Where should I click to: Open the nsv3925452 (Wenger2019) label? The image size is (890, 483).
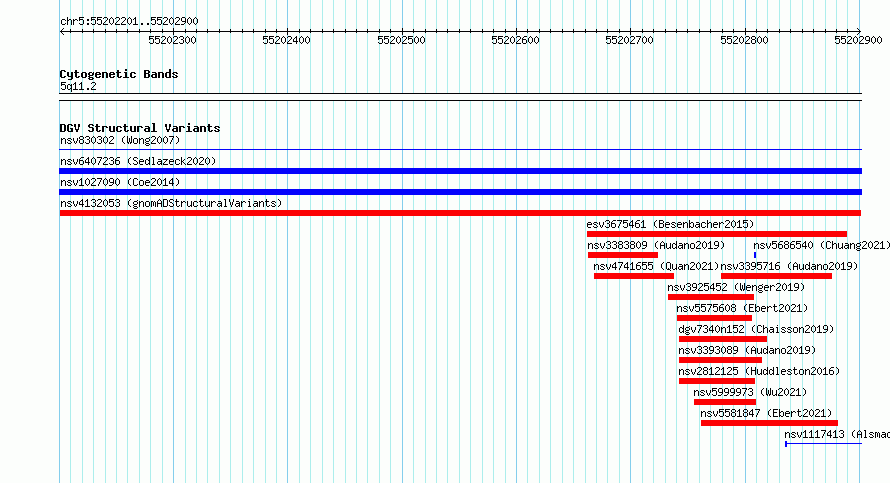[x=736, y=287]
